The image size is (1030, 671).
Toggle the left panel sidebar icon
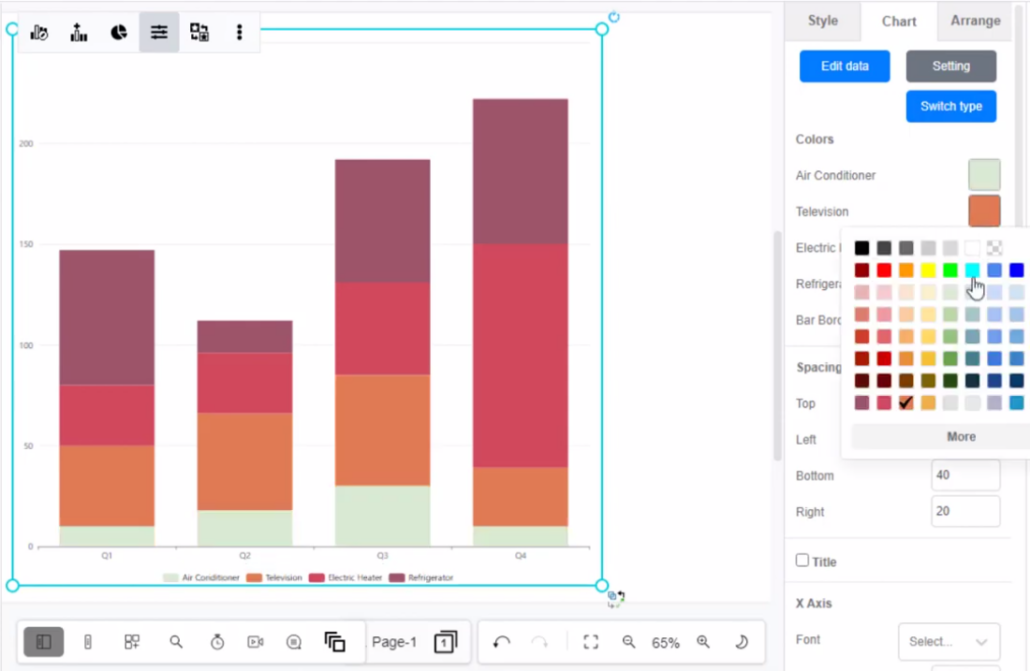[42, 642]
